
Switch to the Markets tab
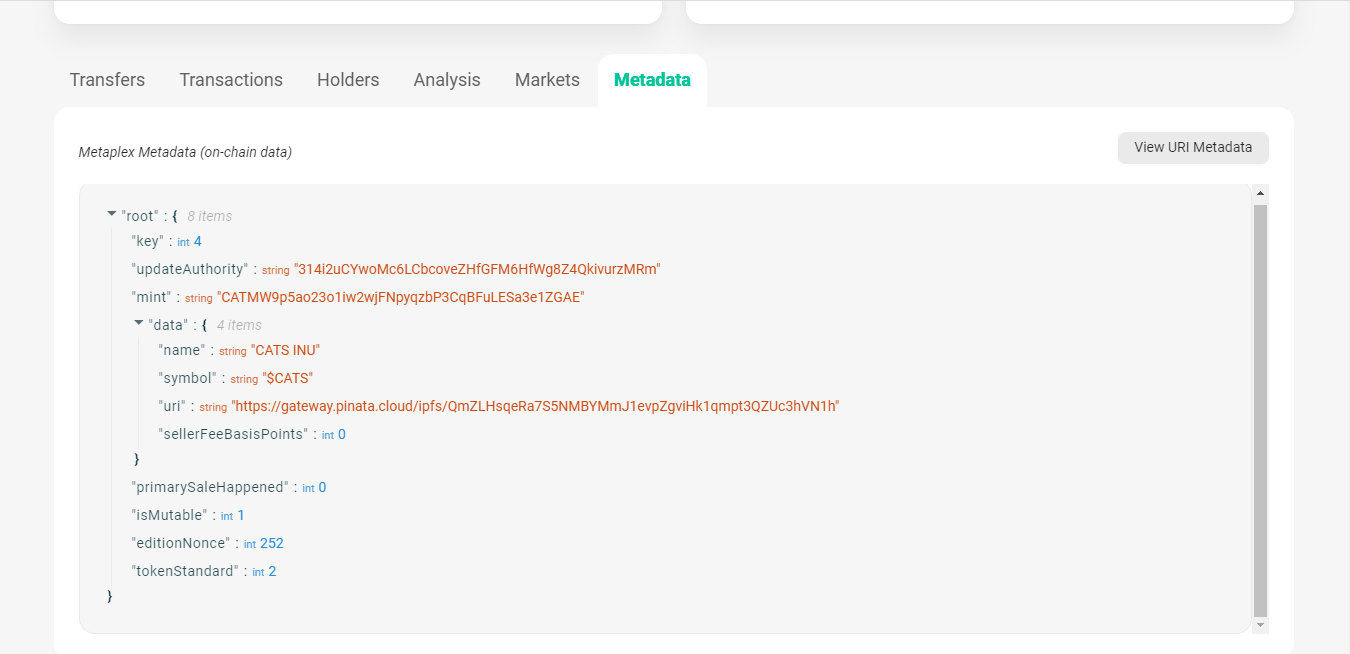click(546, 79)
